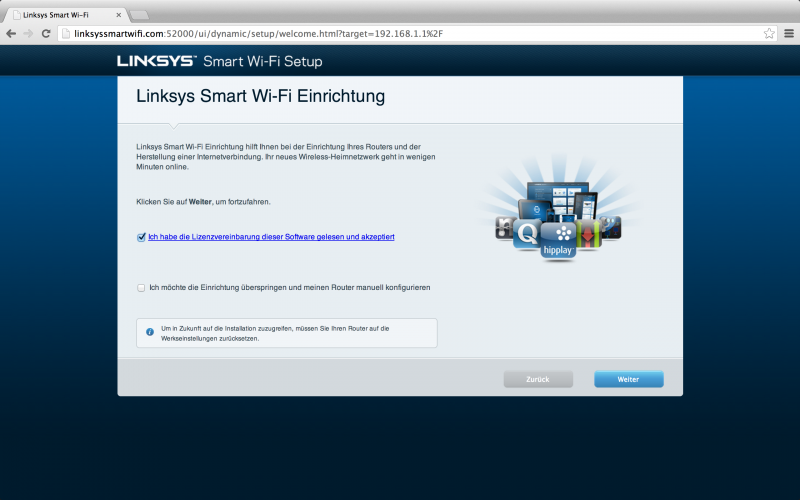Open the Lizenzvereinbarung license agreement link
This screenshot has height=500, width=800.
point(271,237)
